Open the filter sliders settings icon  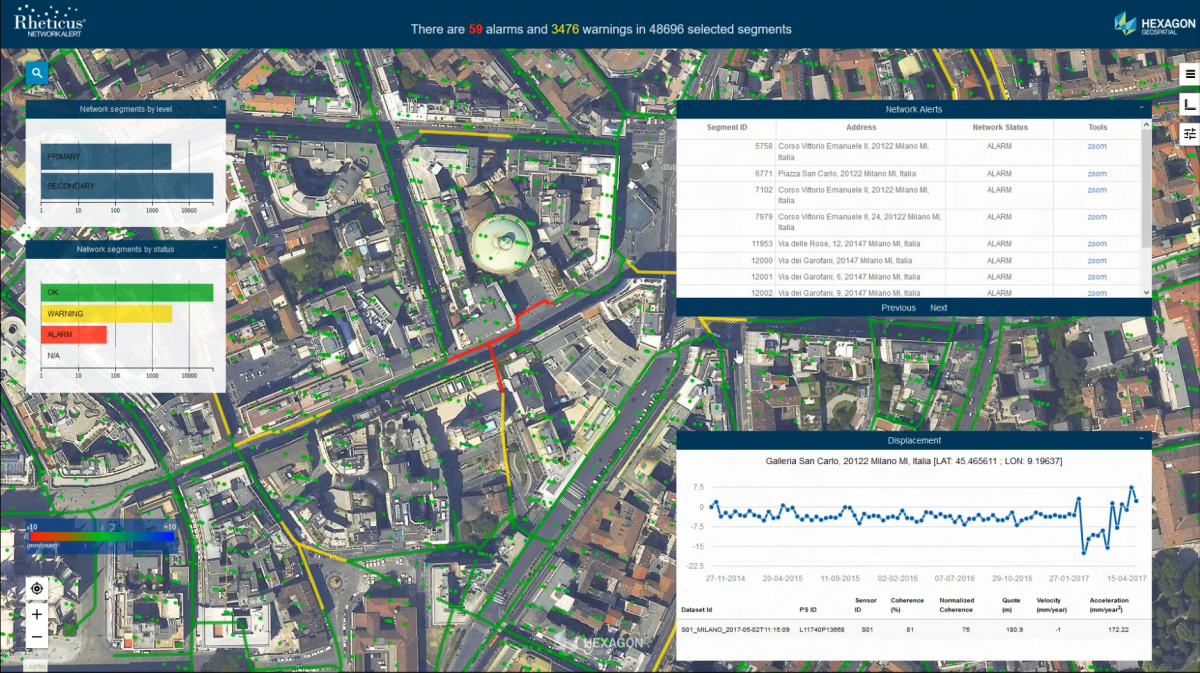coord(1189,133)
